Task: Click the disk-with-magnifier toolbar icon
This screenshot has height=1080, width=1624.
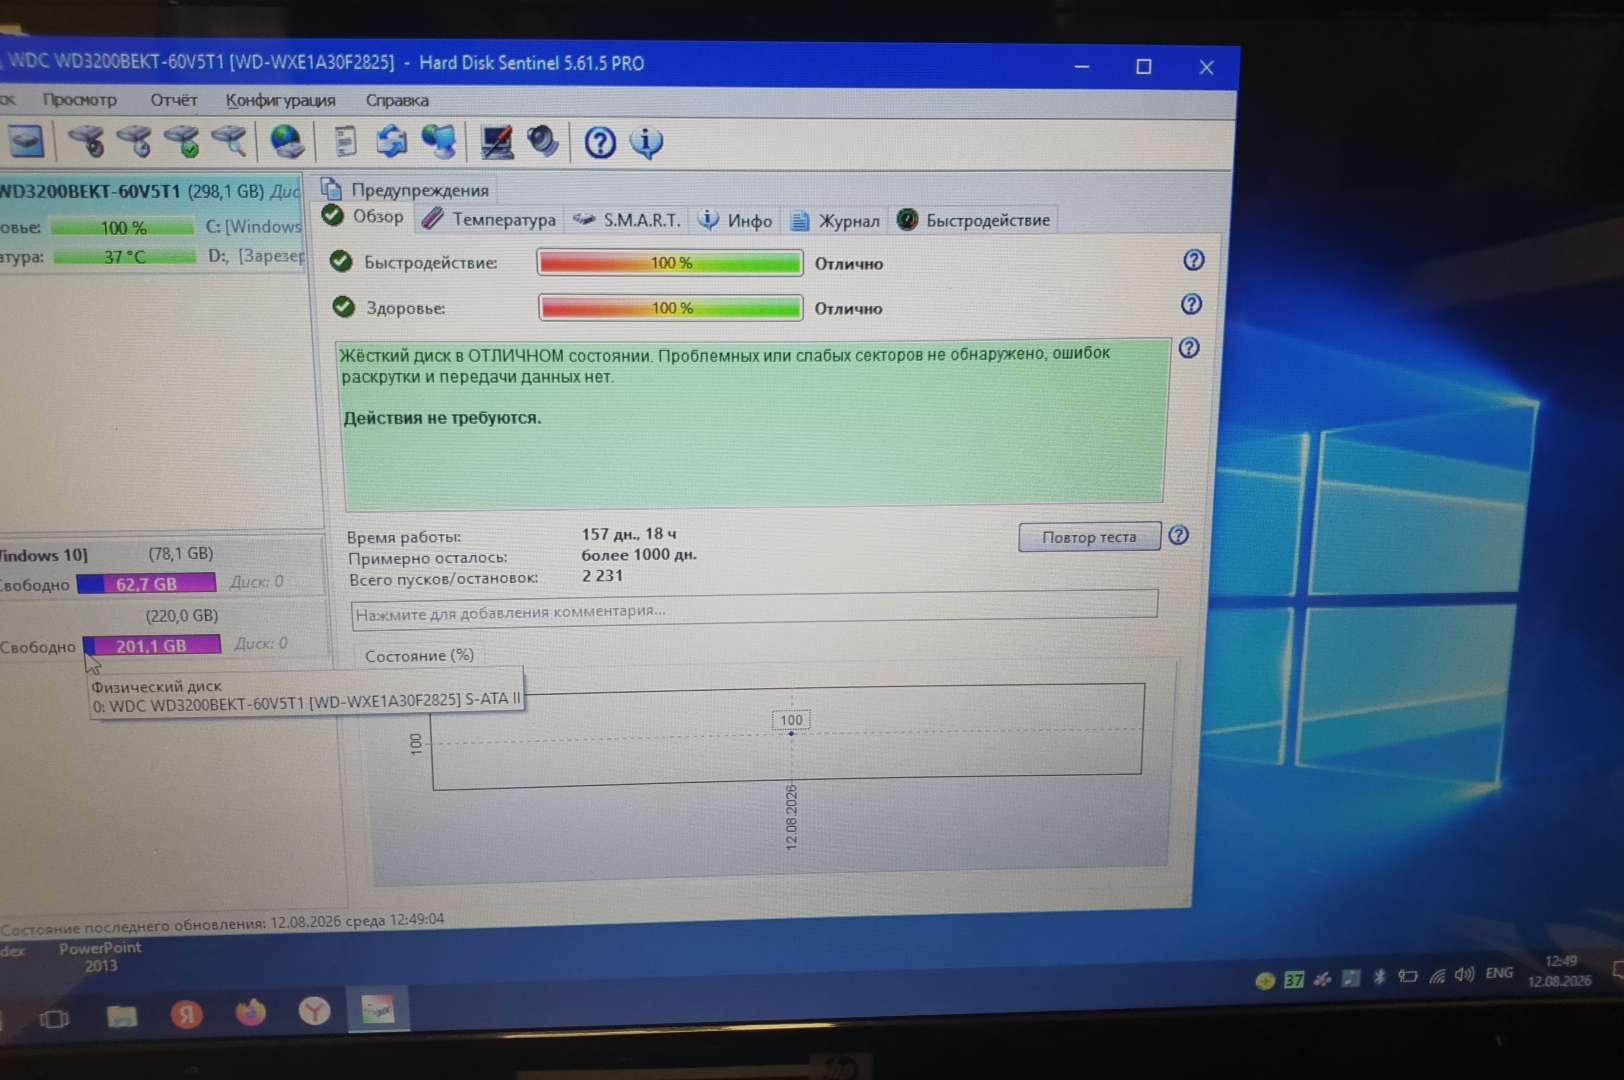Action: (x=230, y=141)
